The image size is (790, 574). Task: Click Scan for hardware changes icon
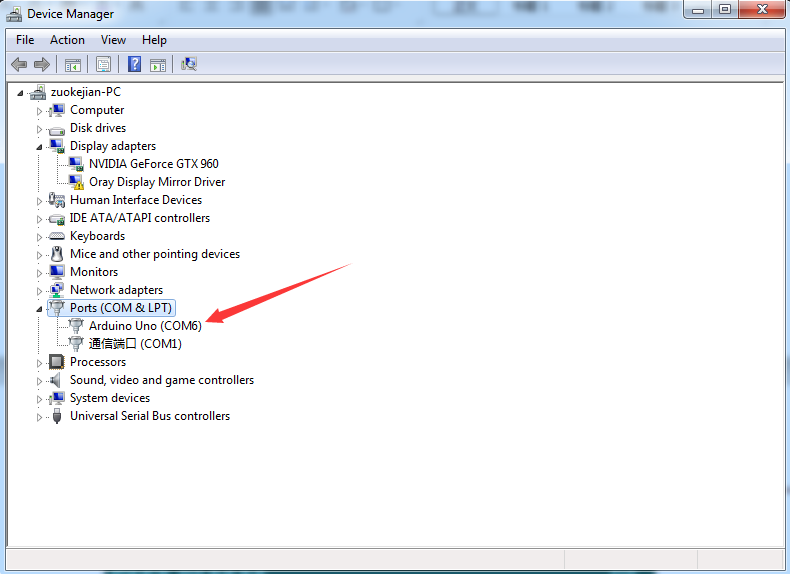pos(189,65)
